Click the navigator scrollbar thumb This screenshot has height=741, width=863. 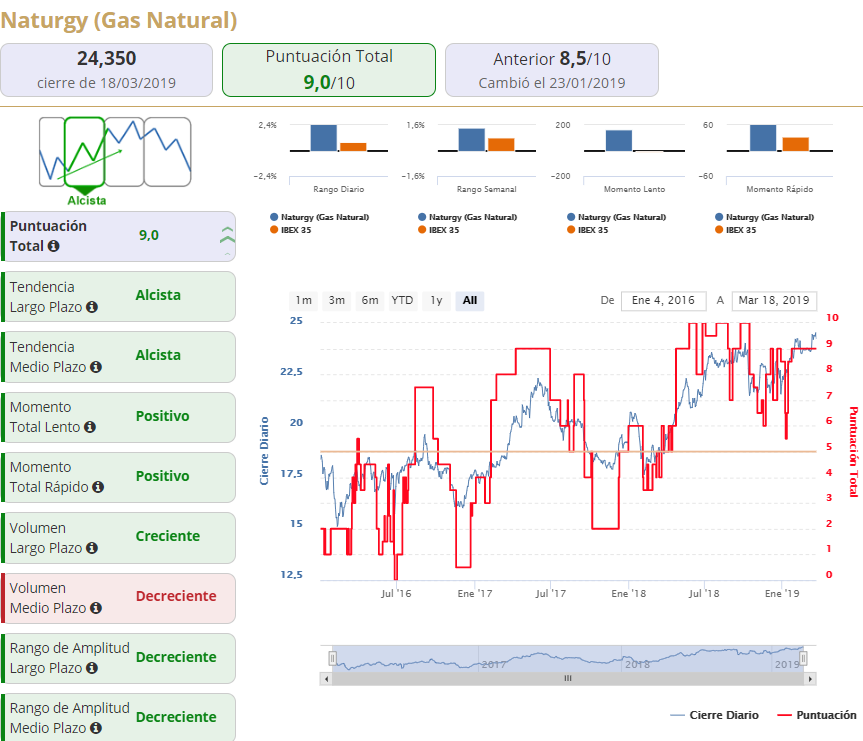tap(567, 679)
